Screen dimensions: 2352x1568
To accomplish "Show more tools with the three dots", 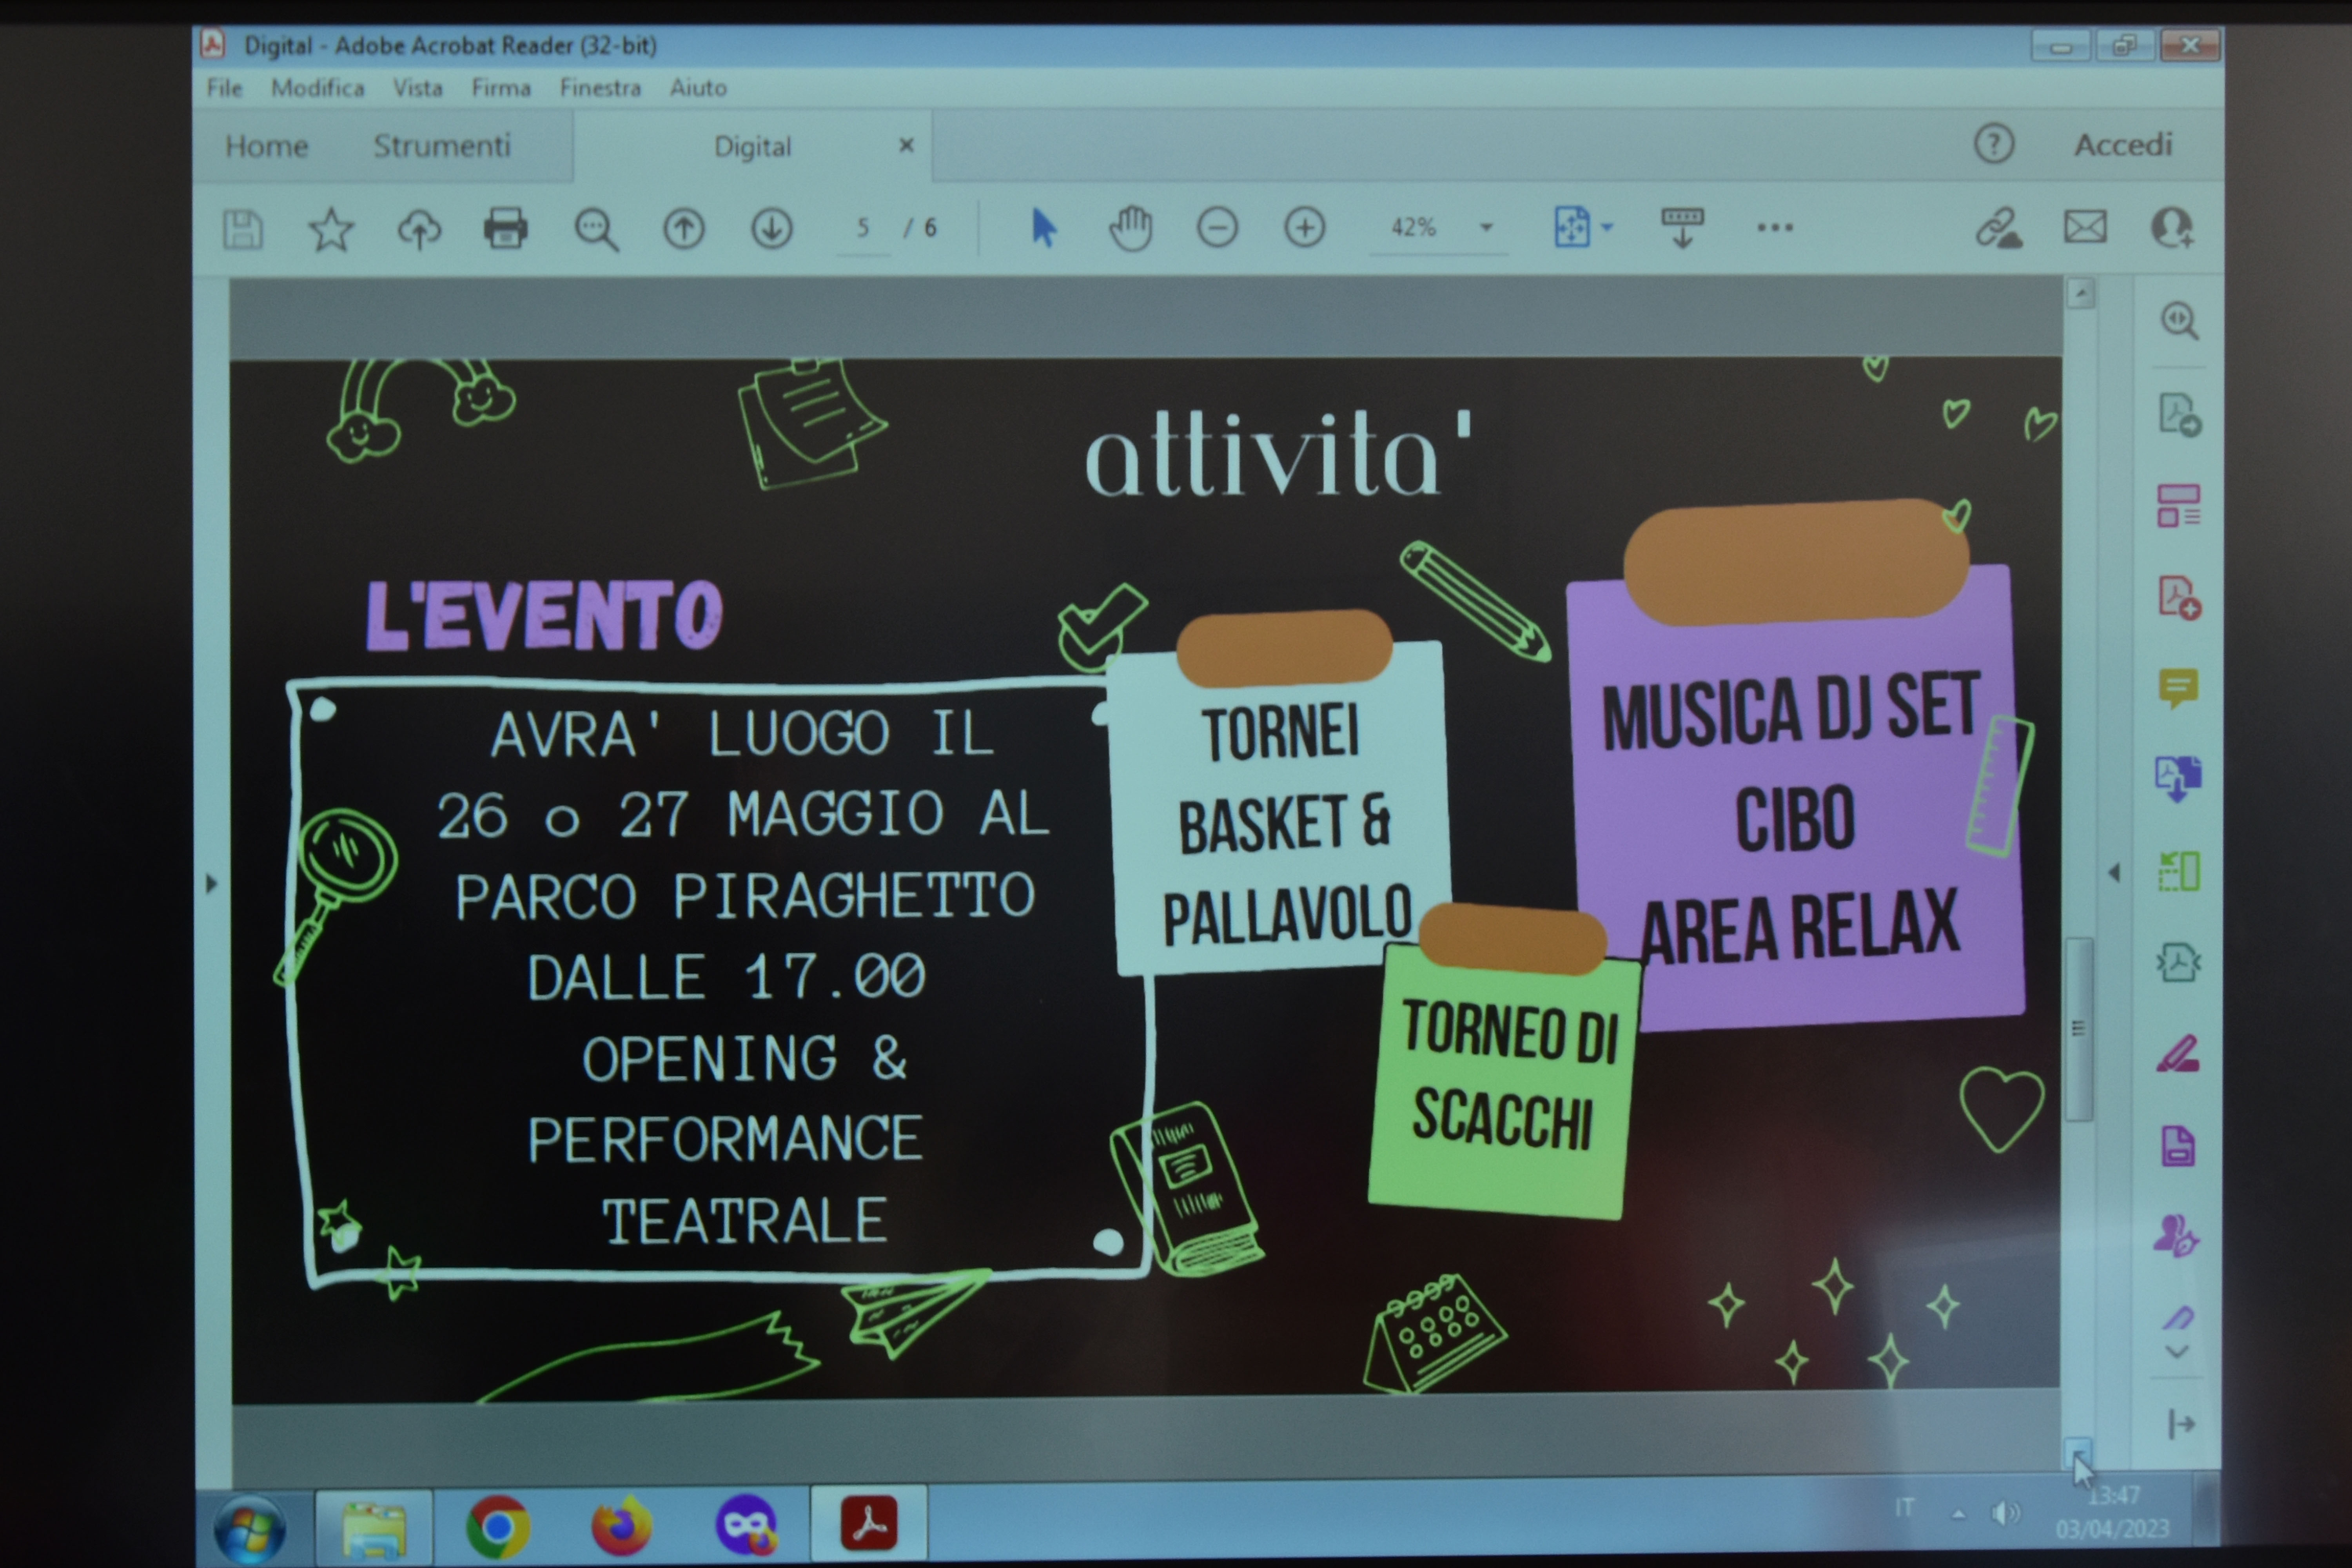I will pos(1774,228).
